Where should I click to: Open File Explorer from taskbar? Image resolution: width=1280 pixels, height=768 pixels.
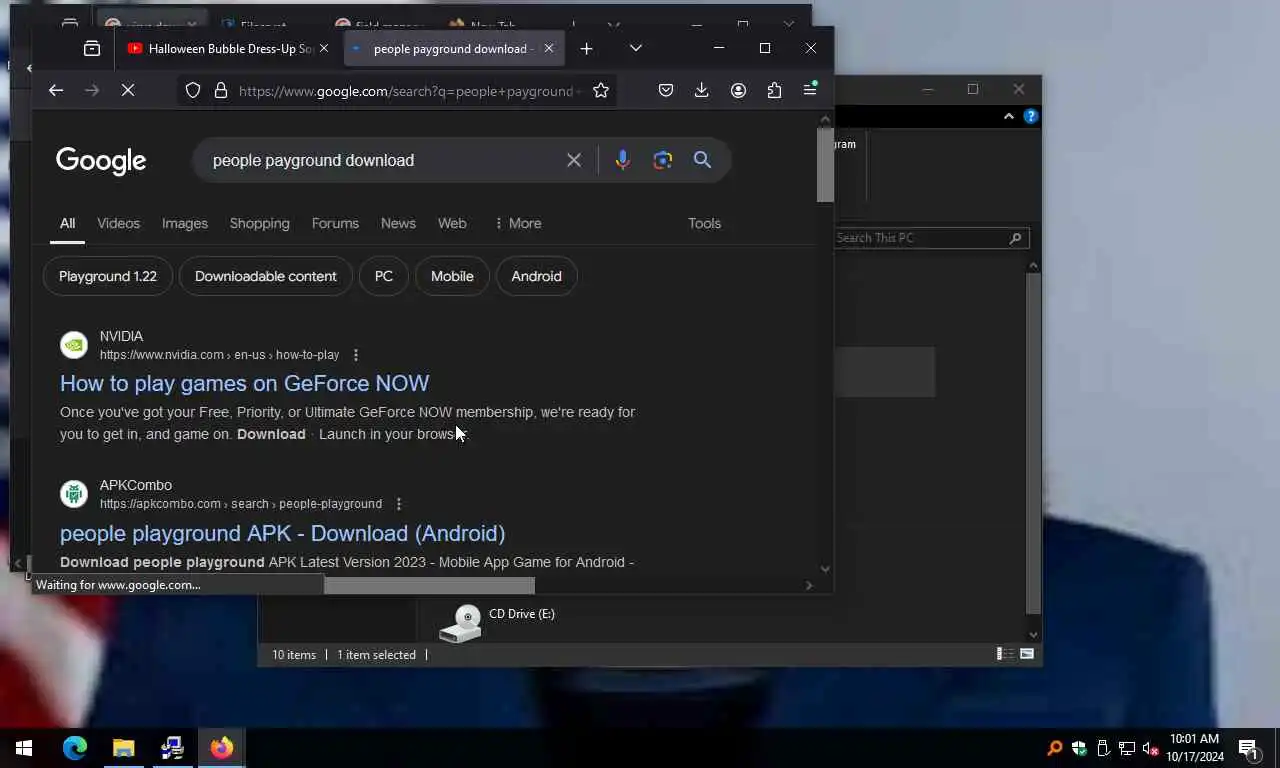coord(123,748)
